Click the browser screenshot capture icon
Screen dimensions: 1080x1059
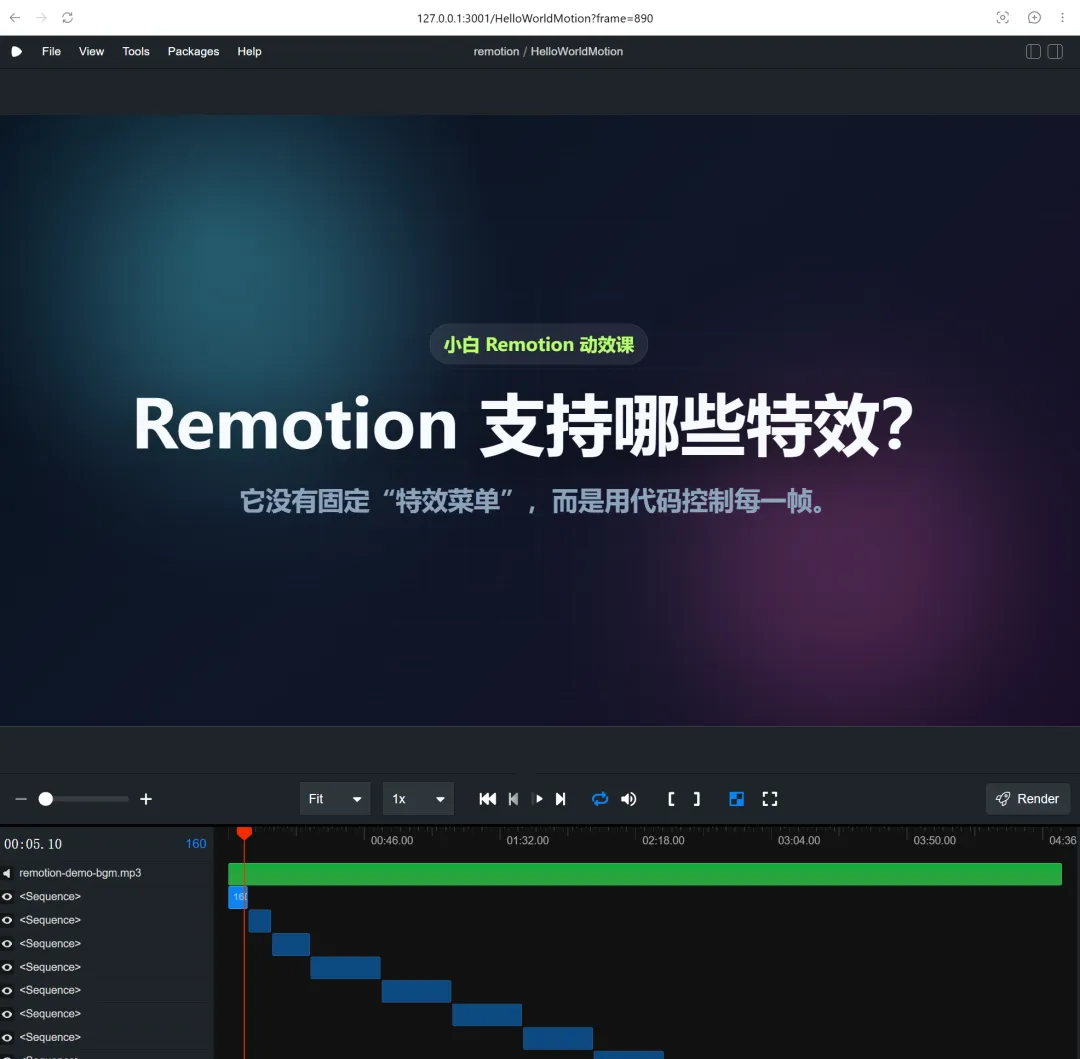[x=1003, y=18]
